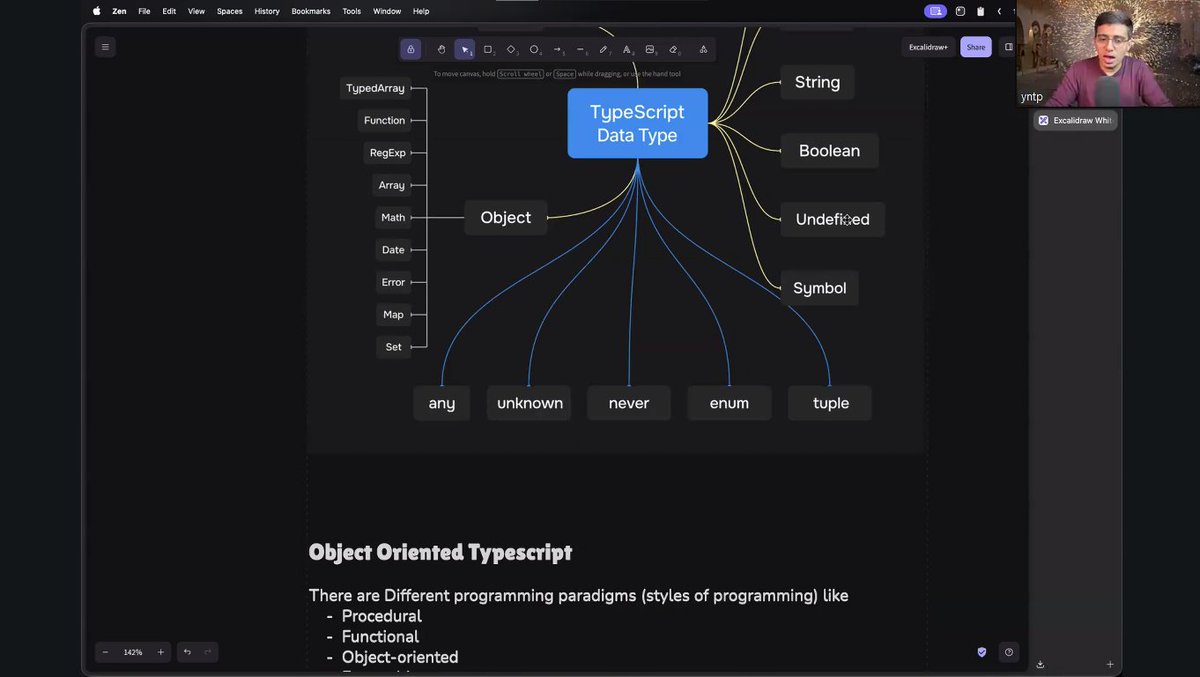1200x677 pixels.
Task: Select the arrow Selection tool
Action: [x=465, y=49]
